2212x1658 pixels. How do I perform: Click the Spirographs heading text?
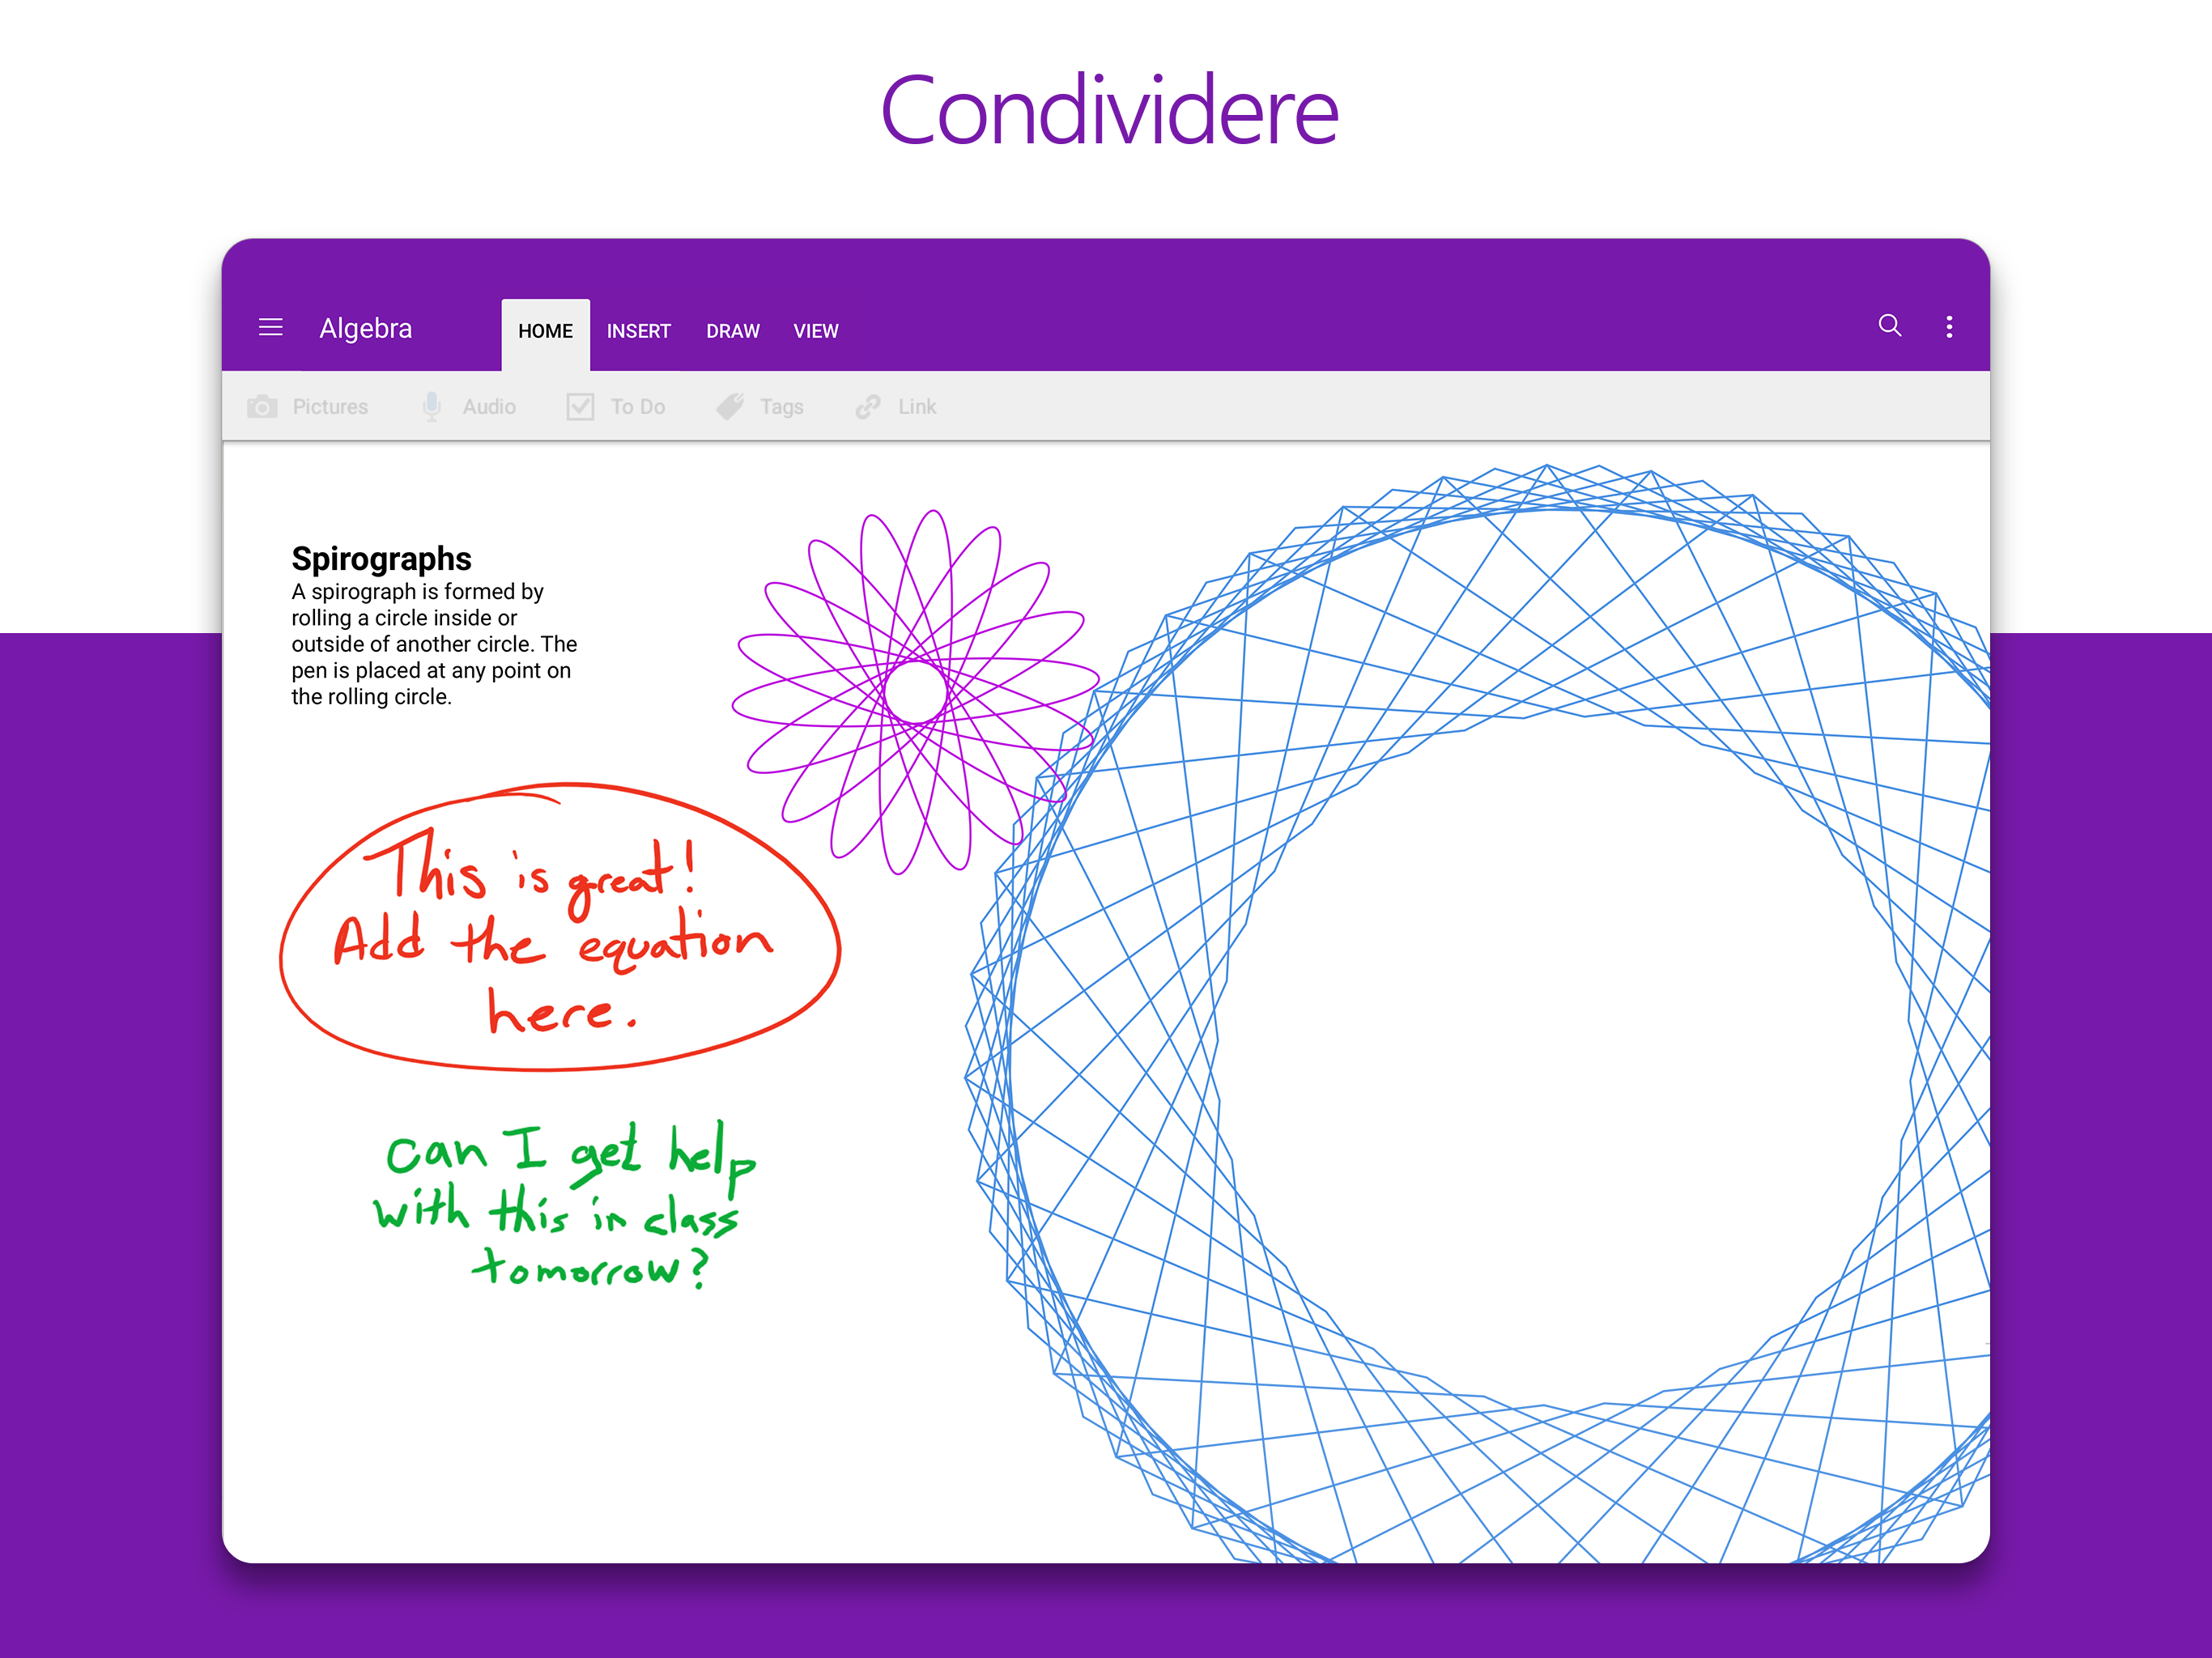click(x=381, y=559)
